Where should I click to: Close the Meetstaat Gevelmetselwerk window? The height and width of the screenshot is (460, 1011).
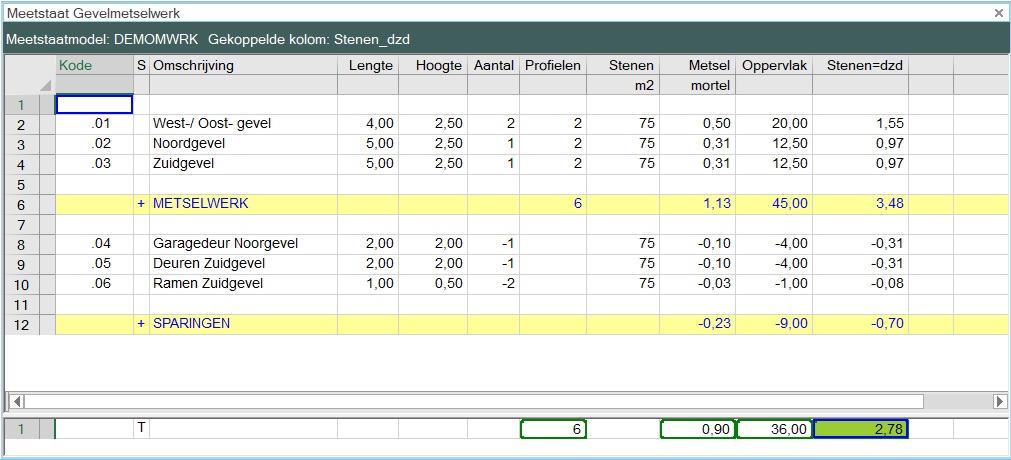point(998,13)
